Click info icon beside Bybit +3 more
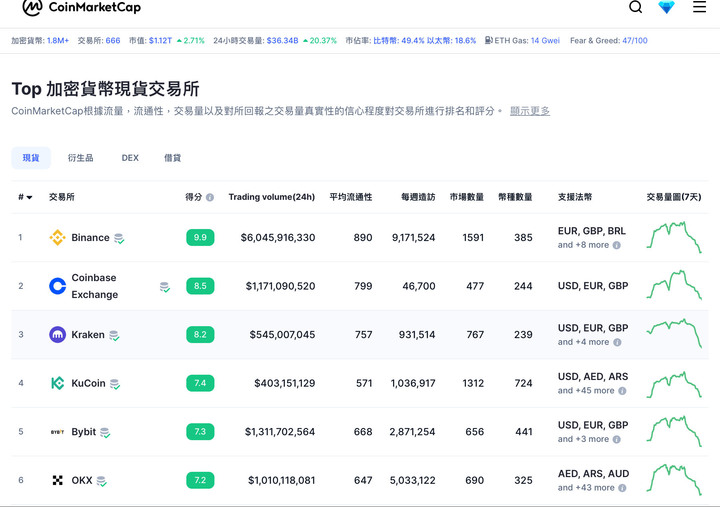The width and height of the screenshot is (720, 507). pyautogui.click(x=617, y=439)
